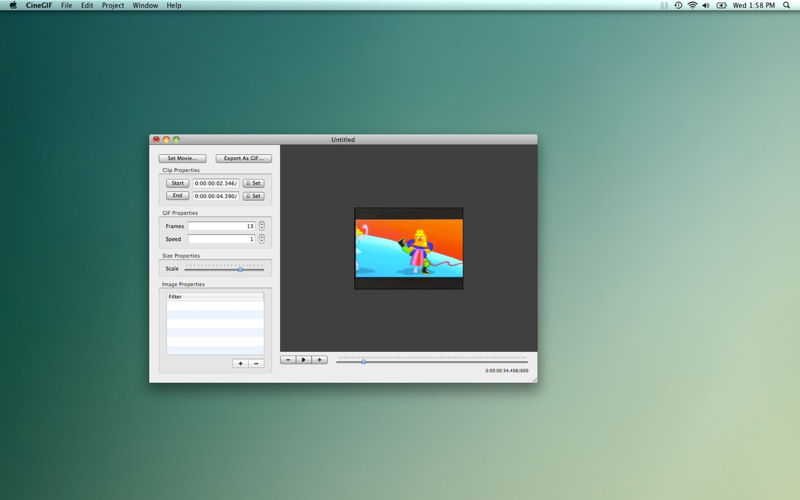Click the Frames value field

221,226
